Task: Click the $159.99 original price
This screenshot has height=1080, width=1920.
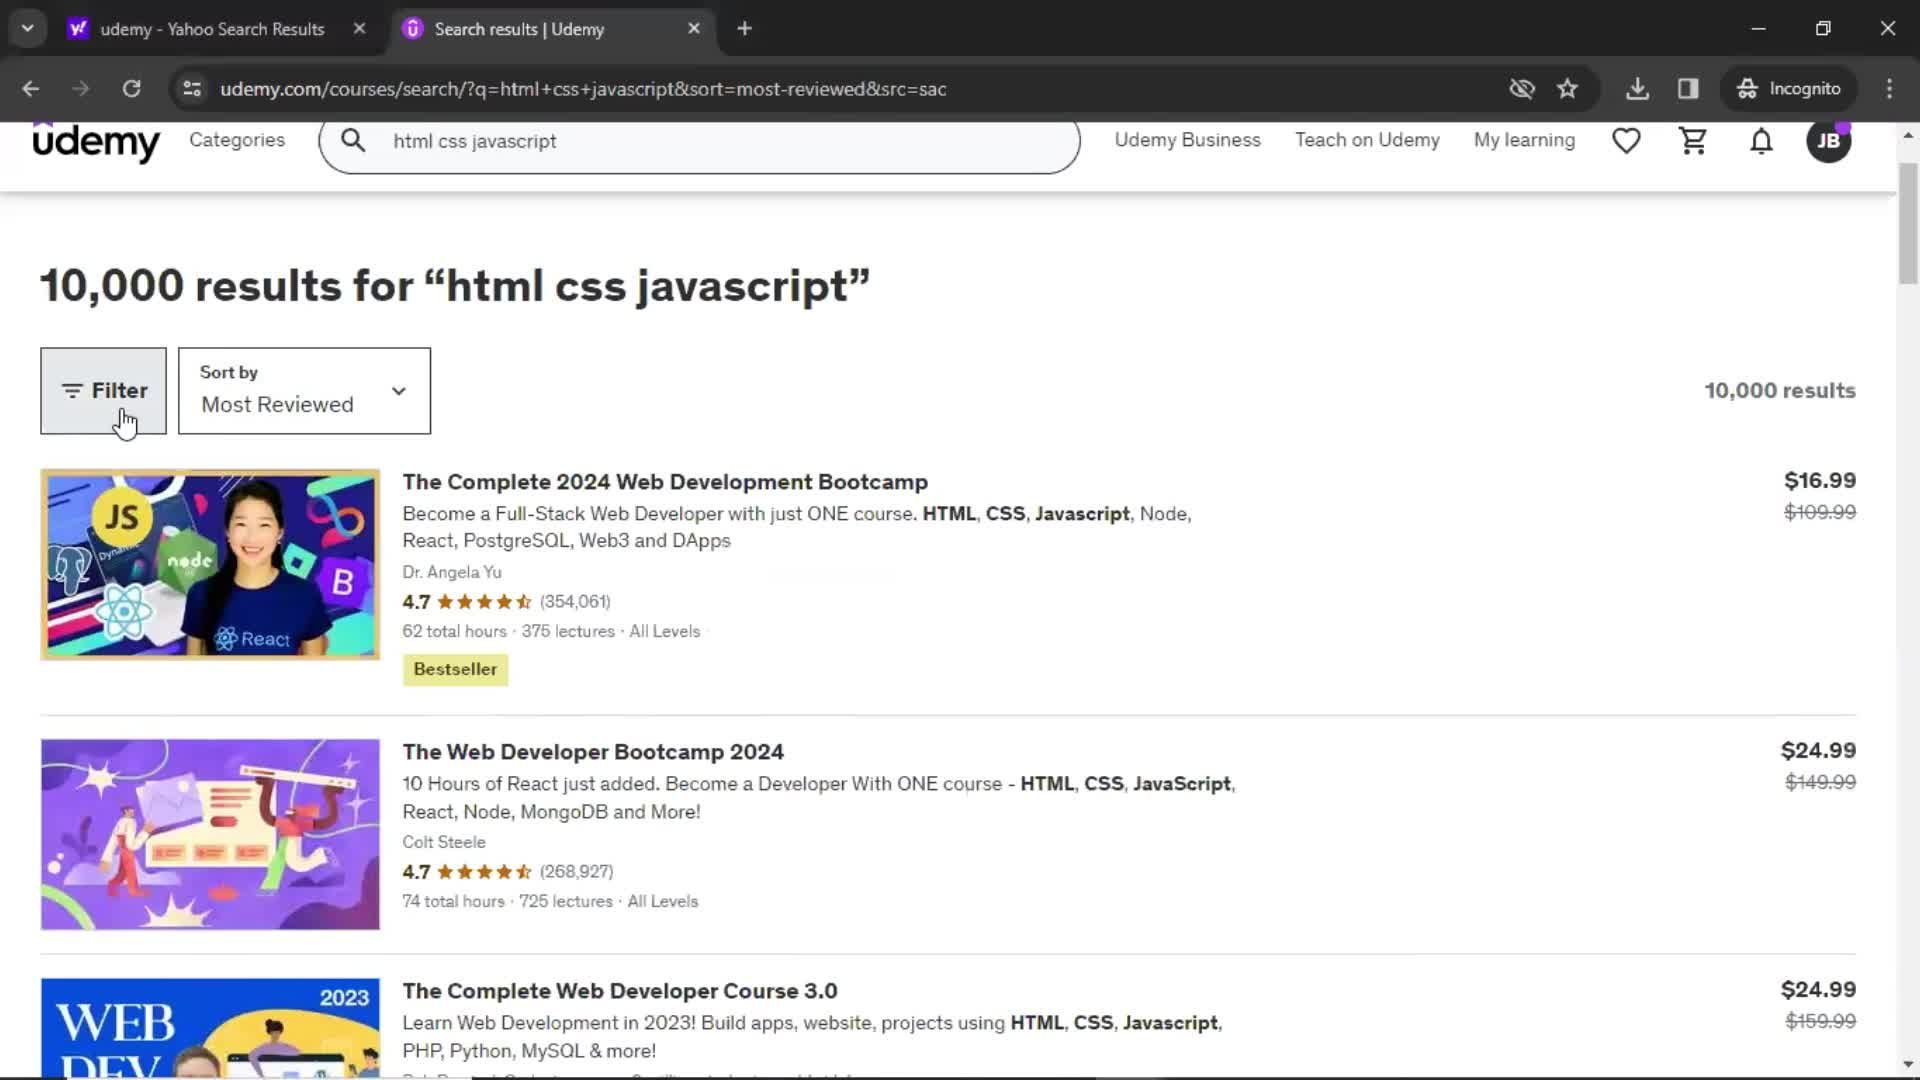Action: (x=1820, y=1021)
